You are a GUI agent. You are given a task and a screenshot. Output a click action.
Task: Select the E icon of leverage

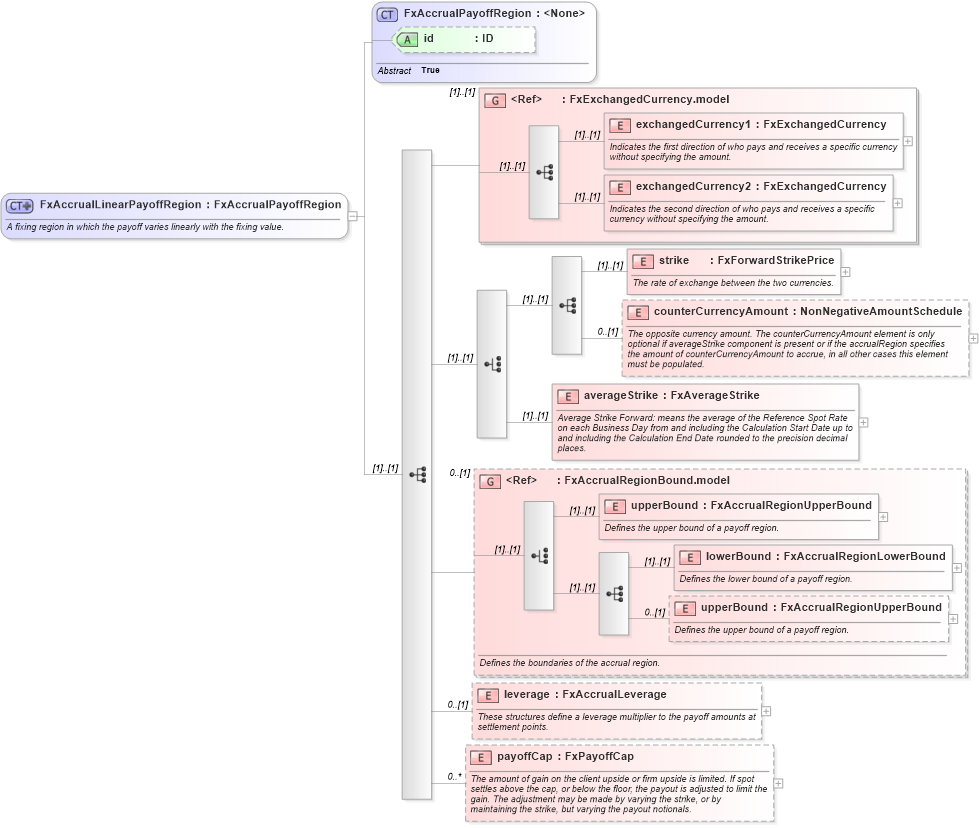(488, 694)
